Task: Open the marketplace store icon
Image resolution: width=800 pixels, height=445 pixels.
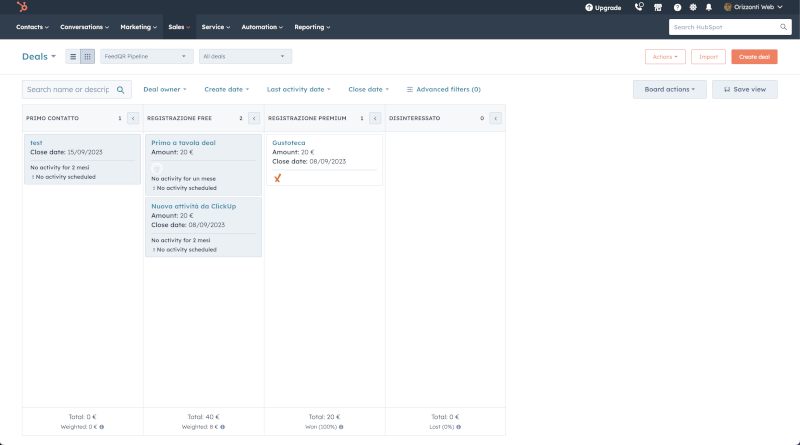Action: (x=658, y=7)
